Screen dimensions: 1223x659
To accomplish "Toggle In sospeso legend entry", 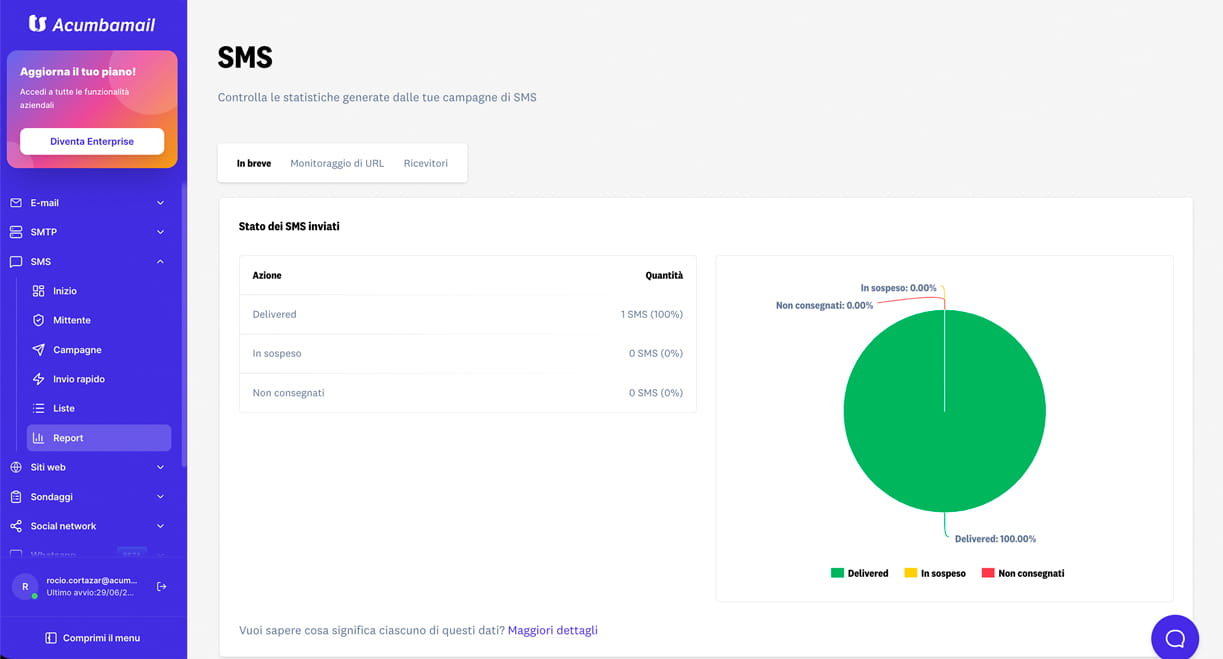I will [x=935, y=573].
